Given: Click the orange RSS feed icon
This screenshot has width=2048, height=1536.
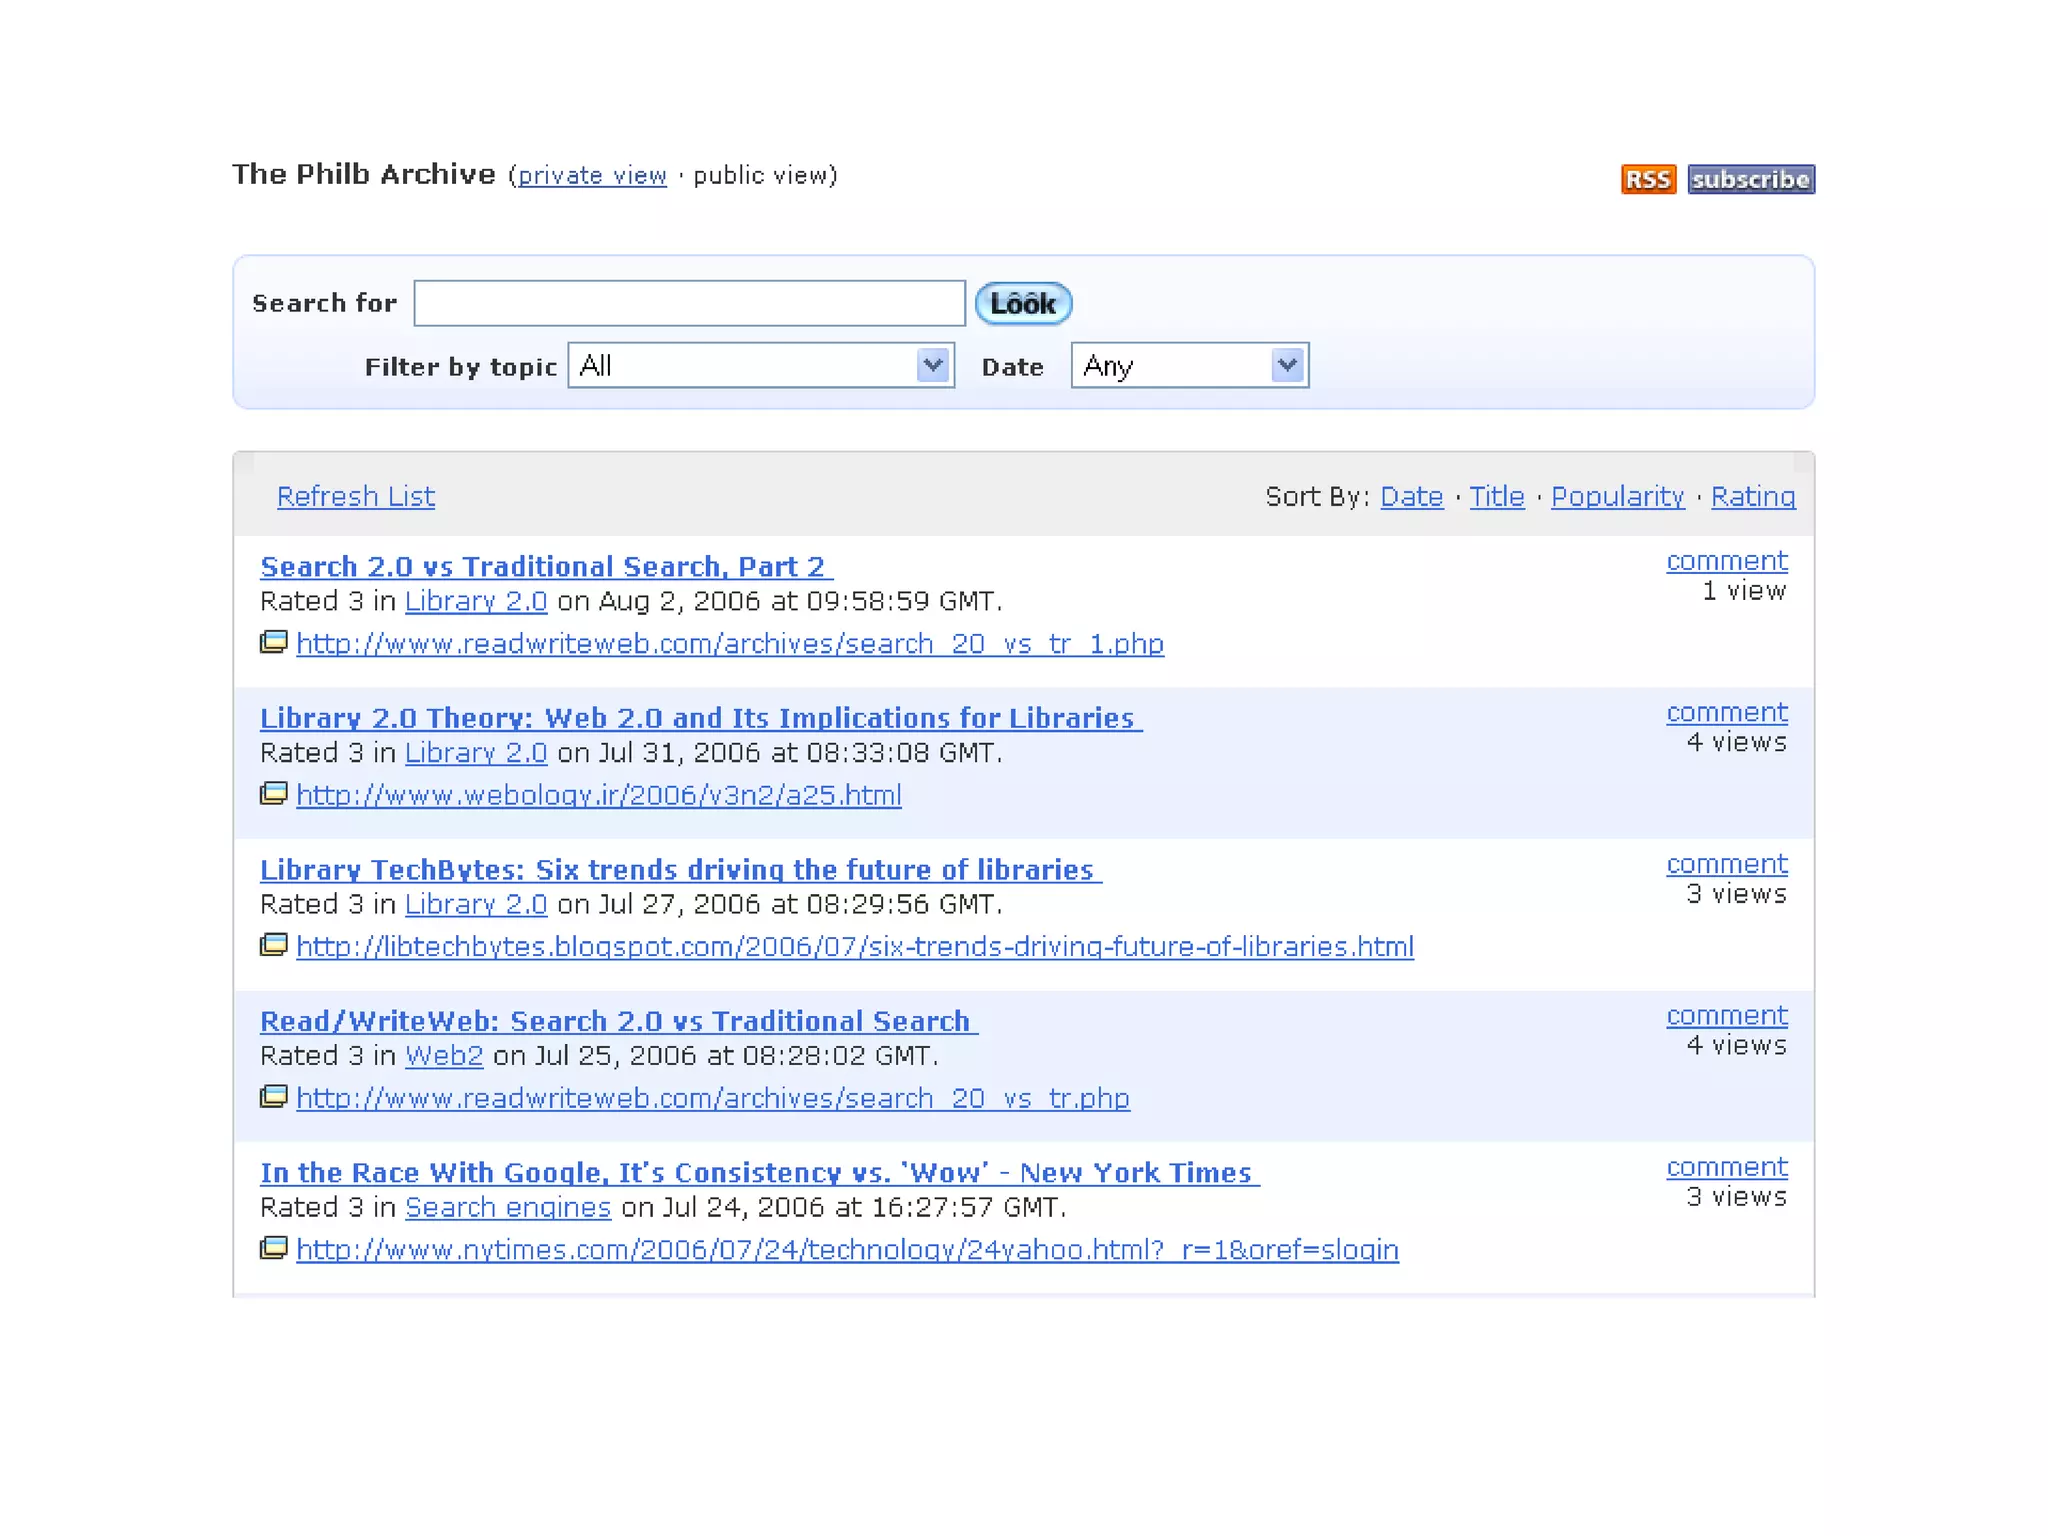Looking at the screenshot, I should point(1647,179).
